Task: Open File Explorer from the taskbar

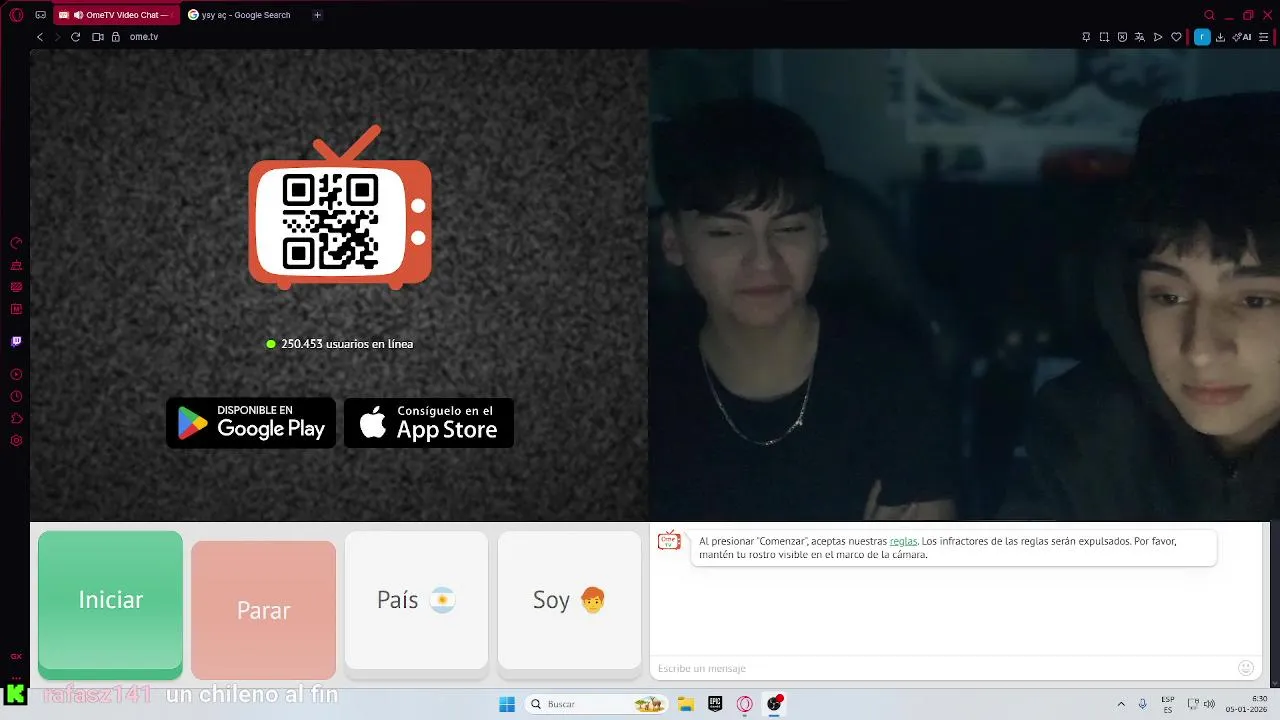Action: [686, 704]
